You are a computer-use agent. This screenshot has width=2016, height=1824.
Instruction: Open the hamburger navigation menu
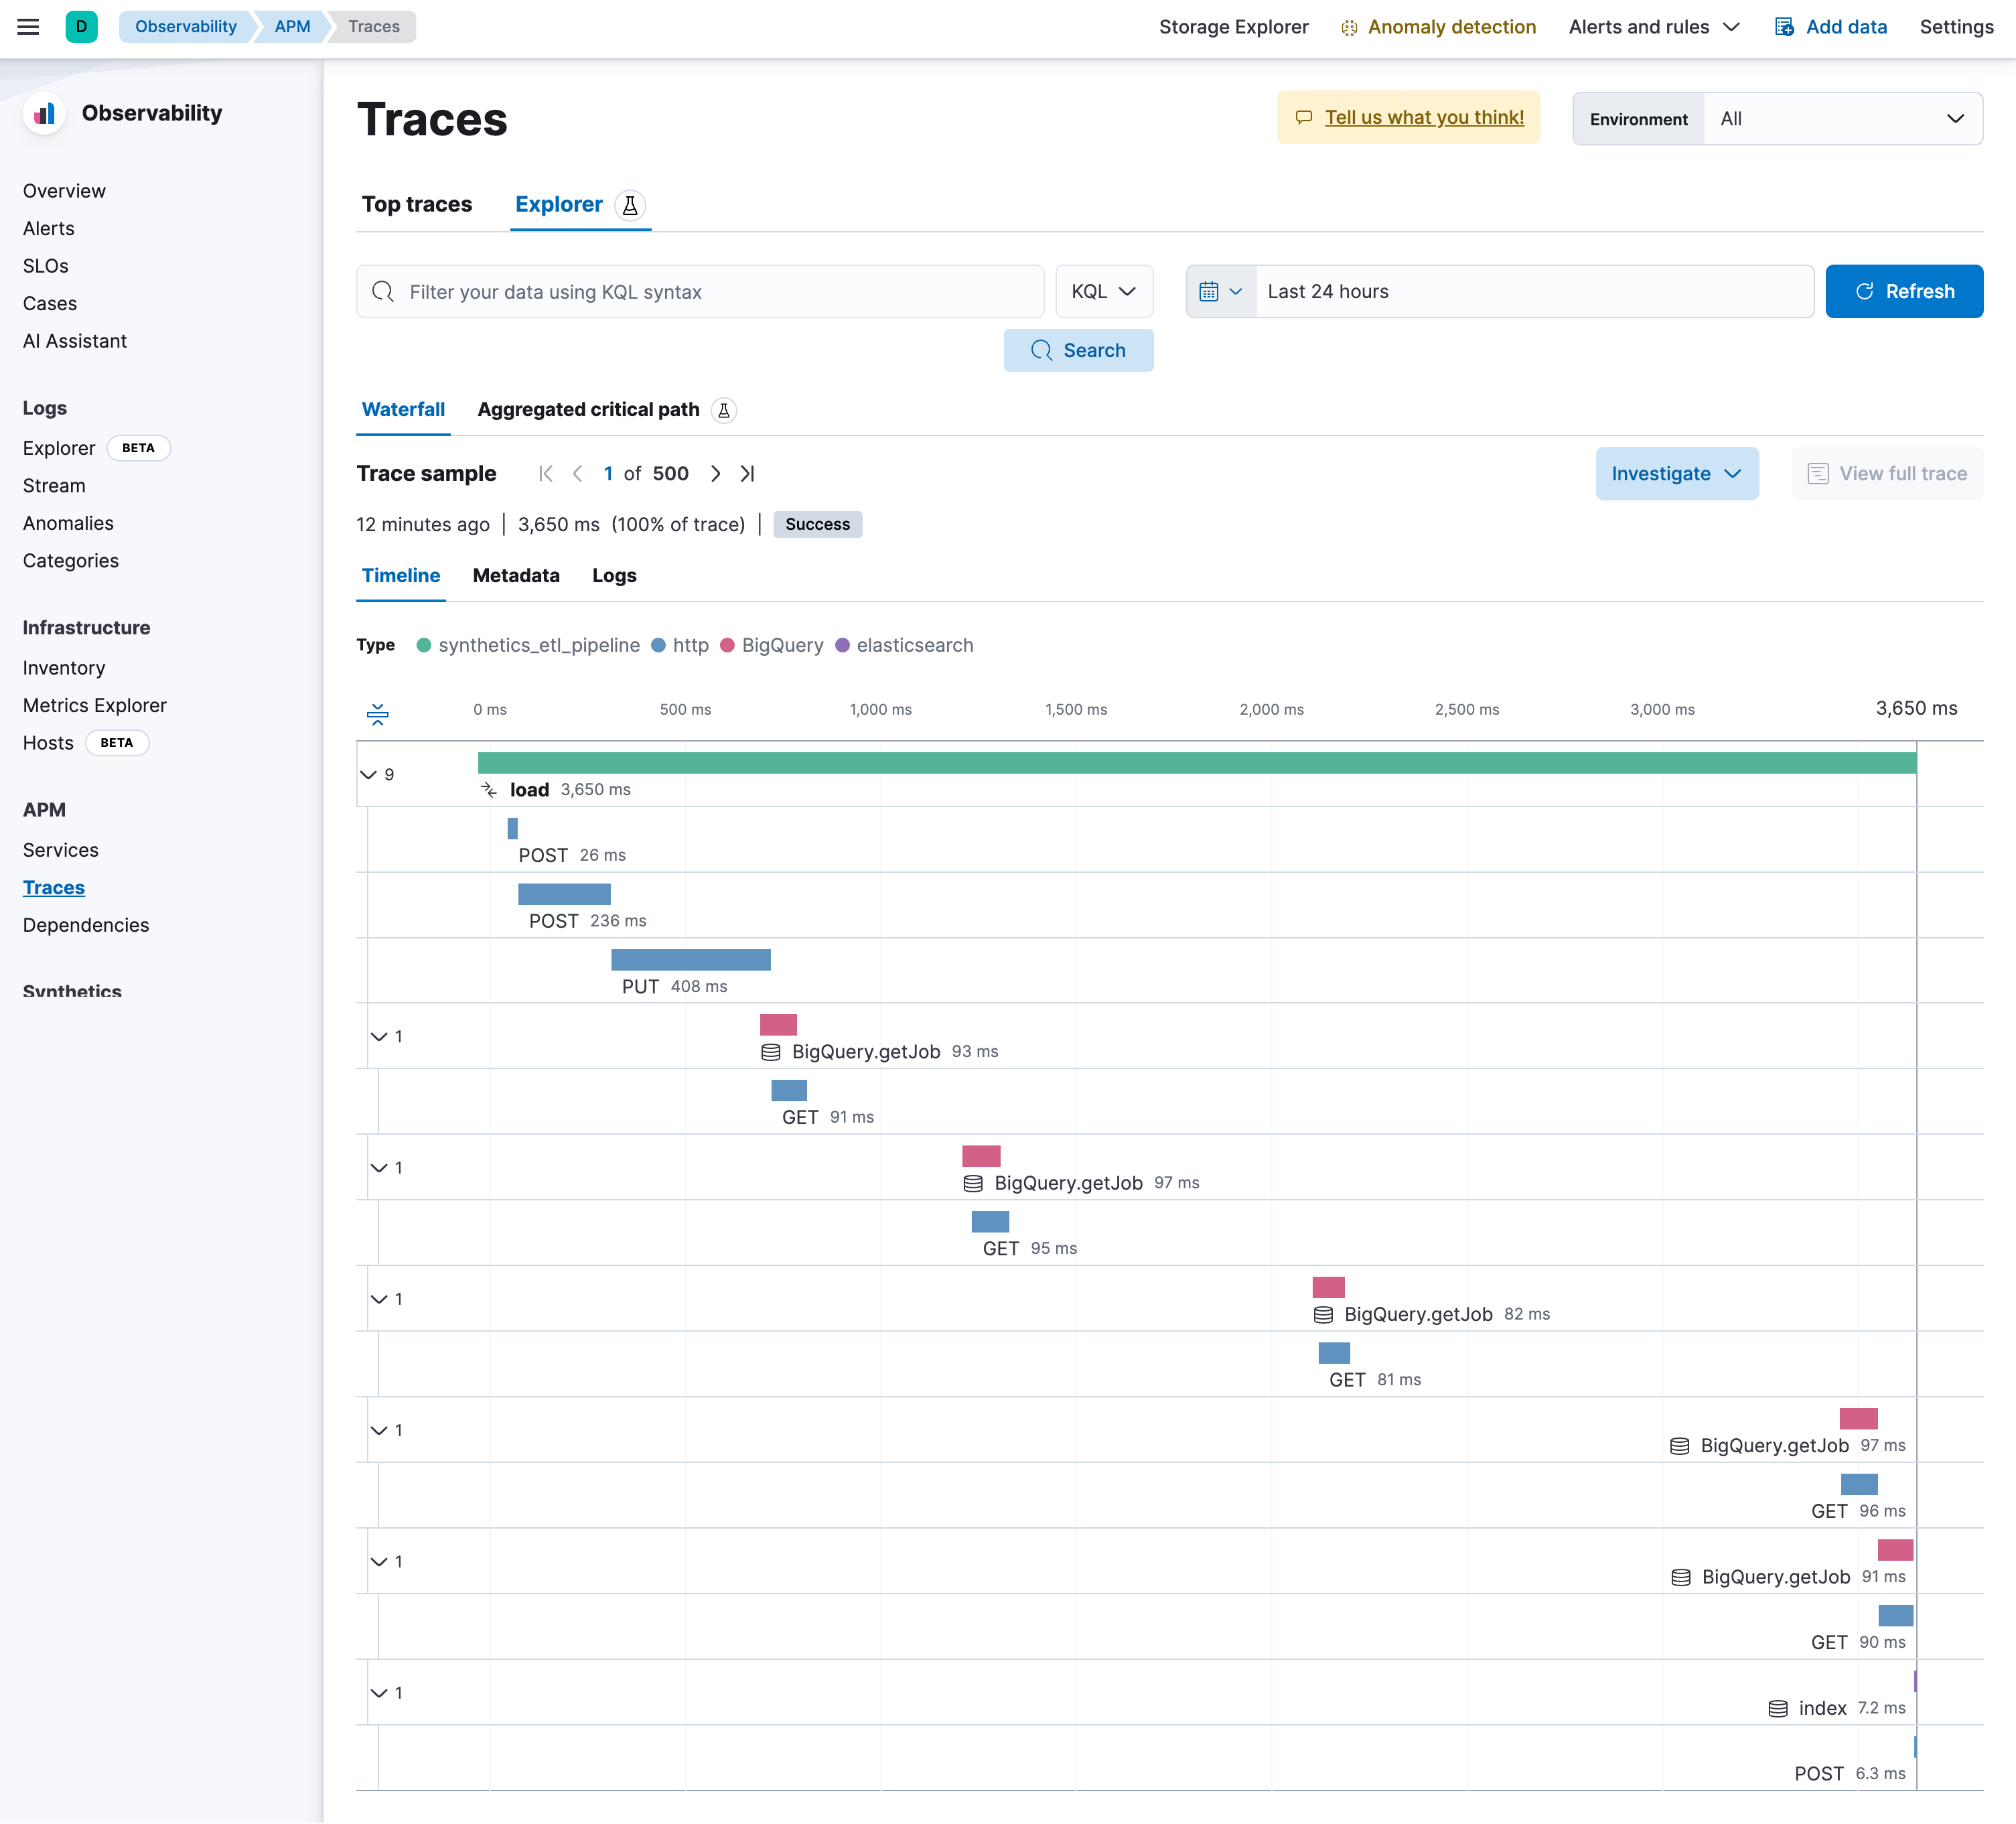coord(28,27)
